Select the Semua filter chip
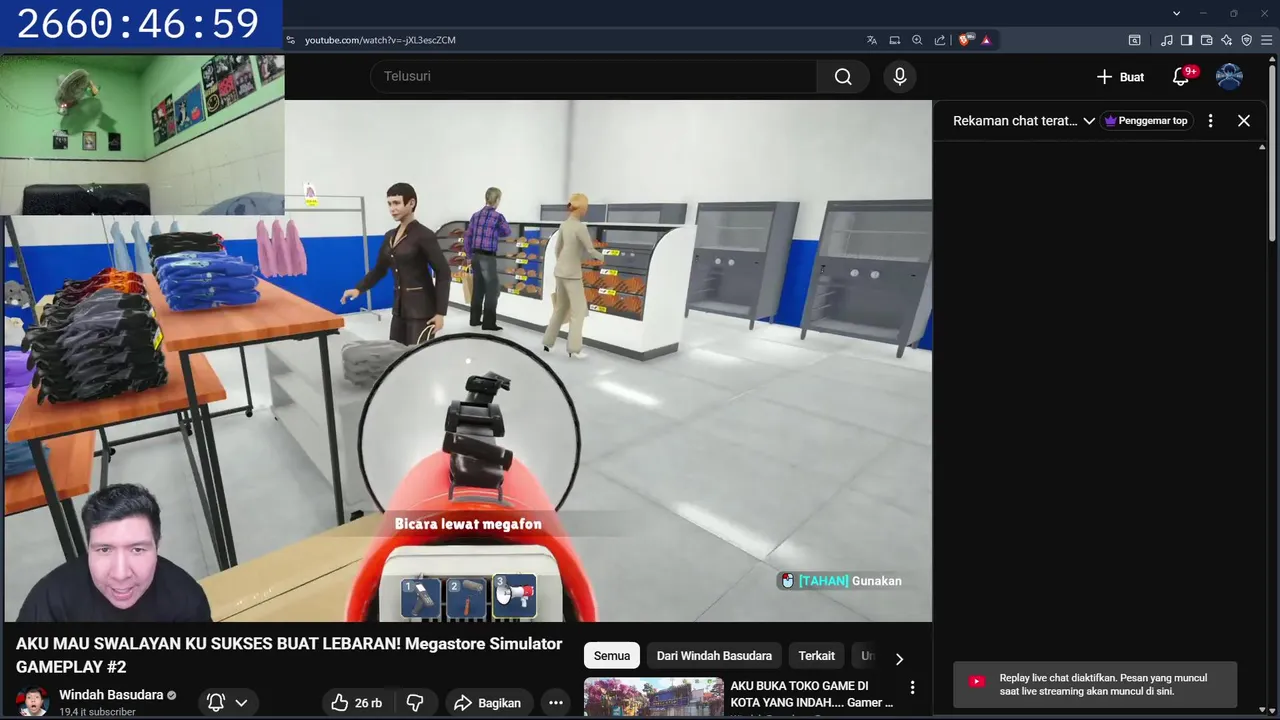 click(612, 656)
